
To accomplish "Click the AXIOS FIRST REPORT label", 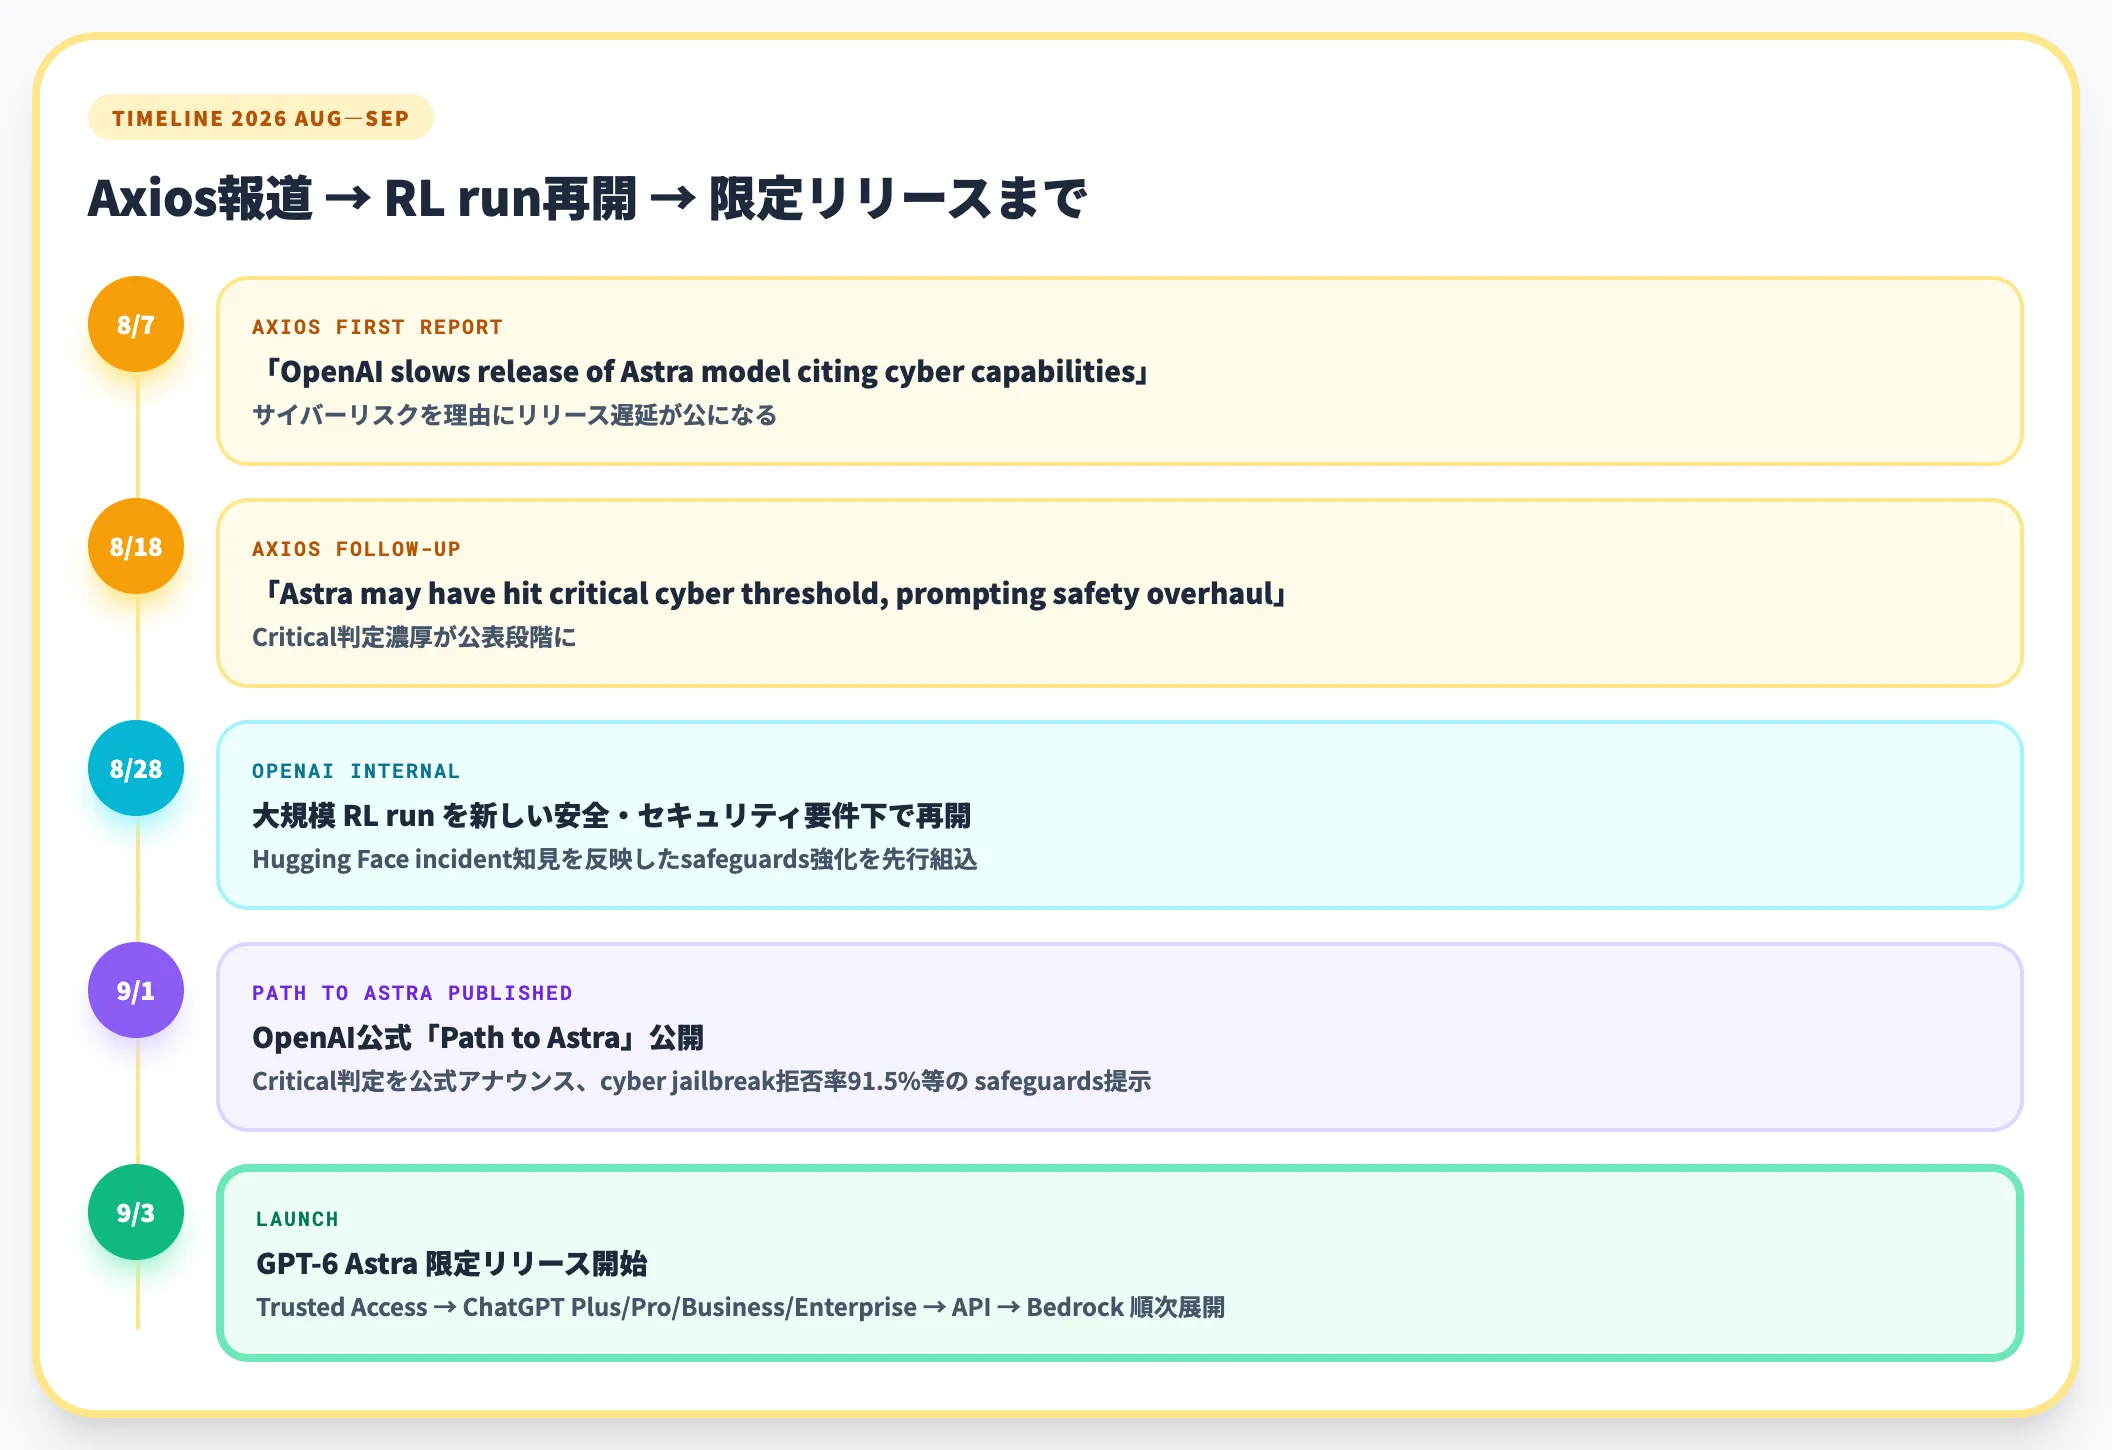I will (x=377, y=327).
